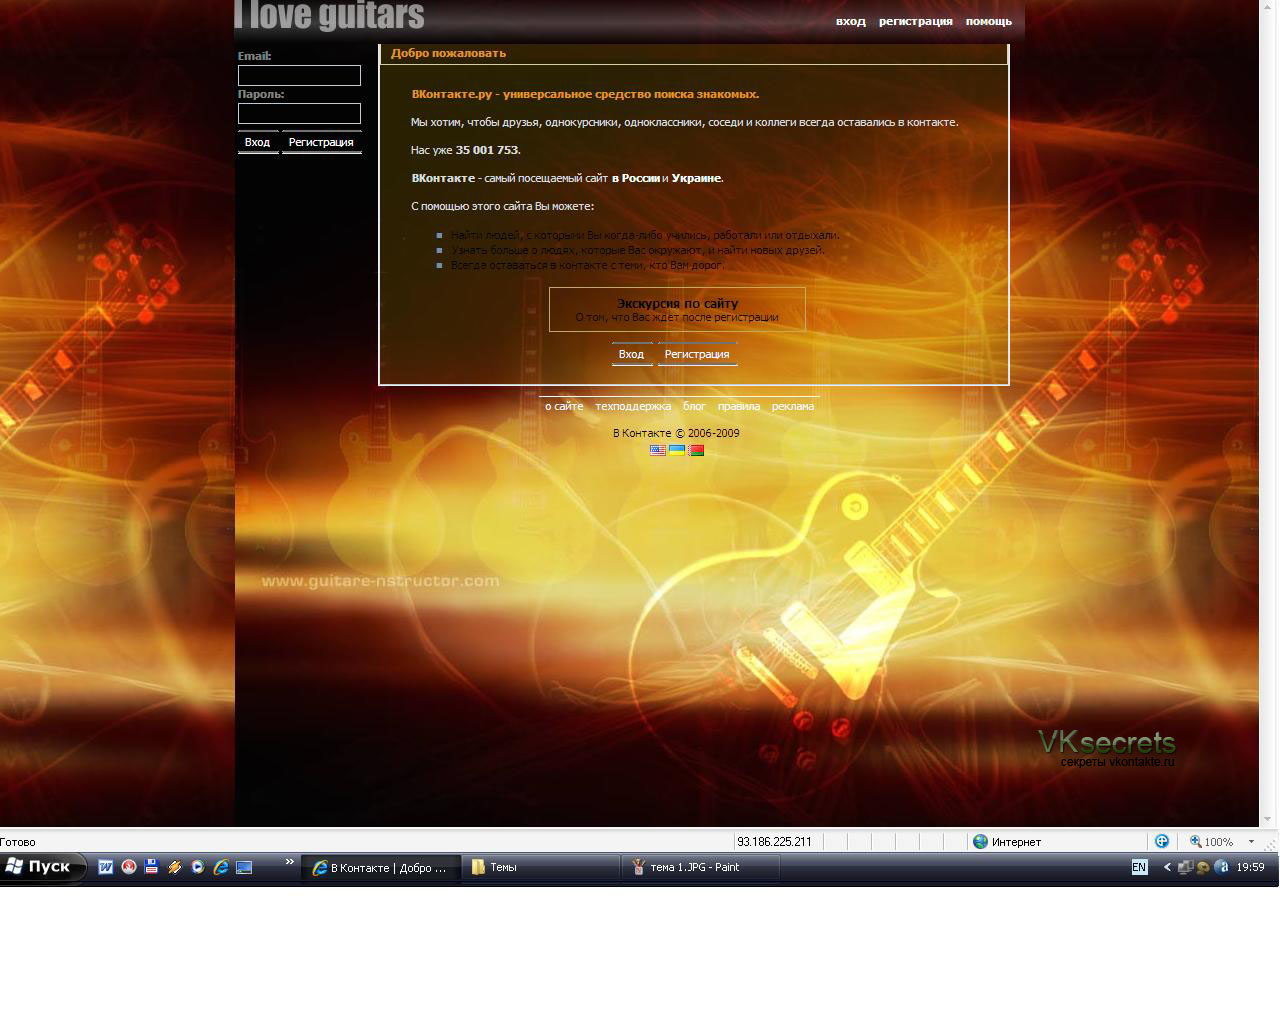Image resolution: width=1280 pixels, height=1024 pixels.
Task: Click IP address 93.186.225.211 in status bar
Action: tap(774, 842)
